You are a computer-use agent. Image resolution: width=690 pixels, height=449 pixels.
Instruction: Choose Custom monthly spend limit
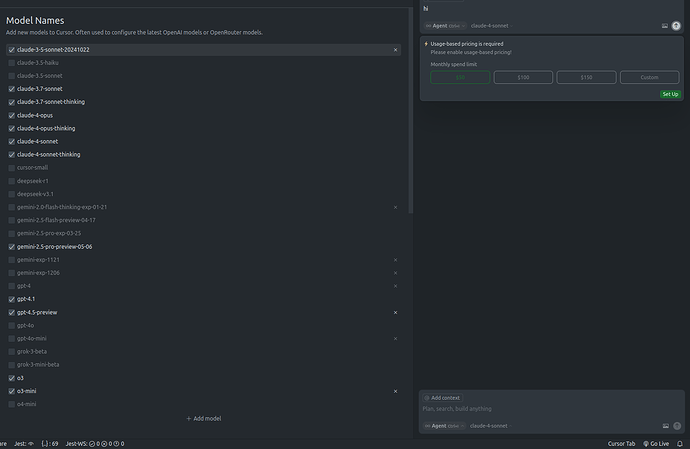[x=650, y=77]
